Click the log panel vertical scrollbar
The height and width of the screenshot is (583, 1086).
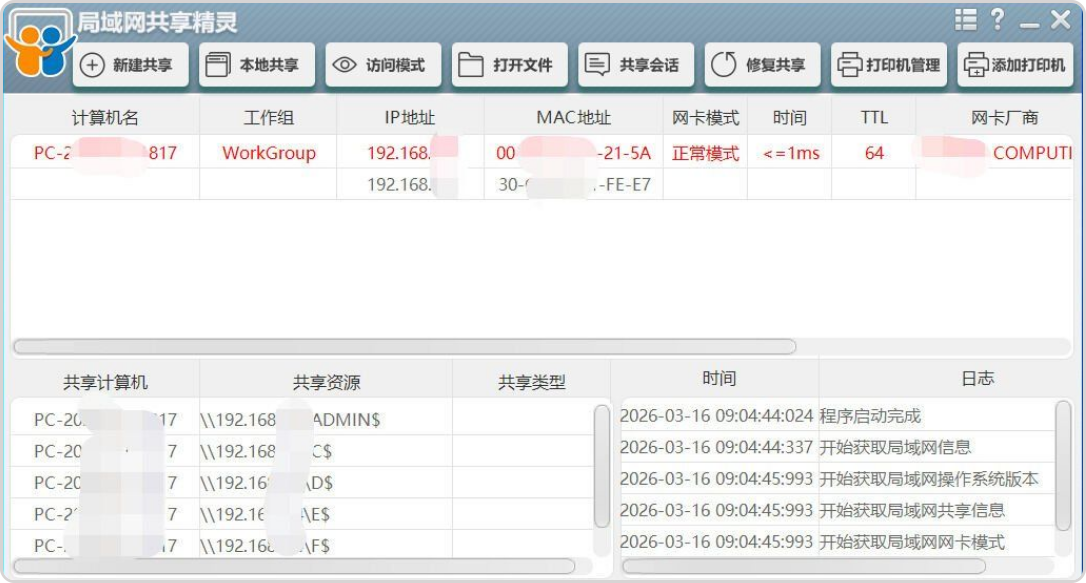[x=1063, y=465]
